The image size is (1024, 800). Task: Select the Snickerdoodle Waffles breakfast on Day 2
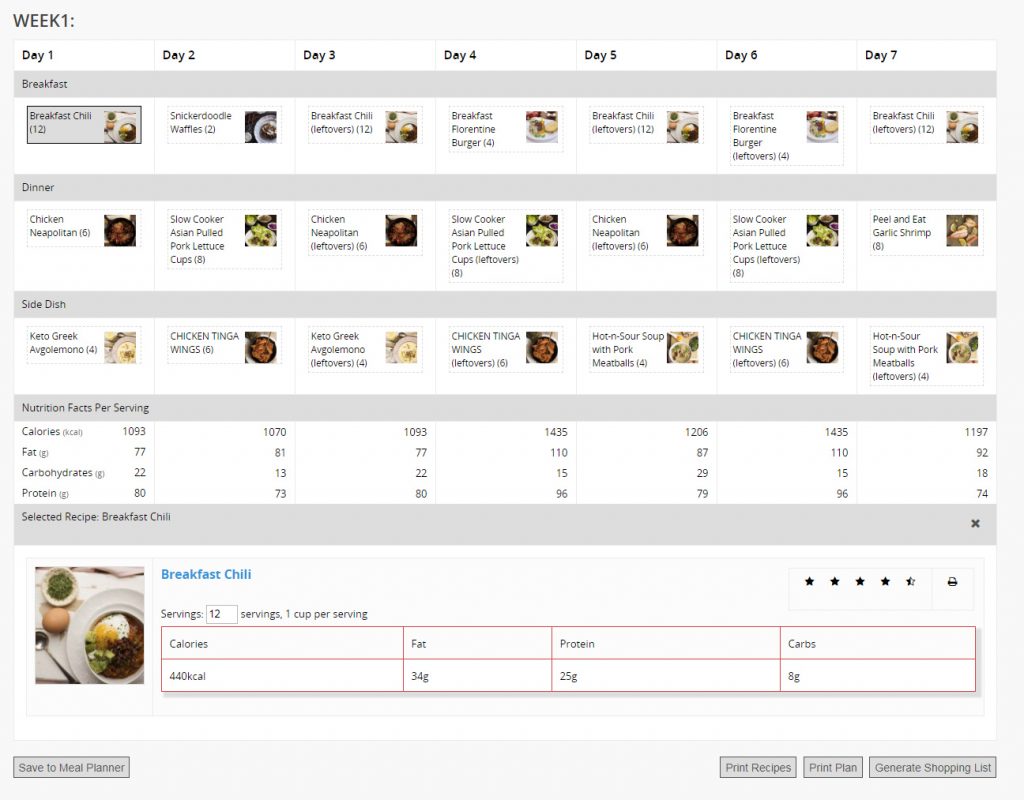223,126
